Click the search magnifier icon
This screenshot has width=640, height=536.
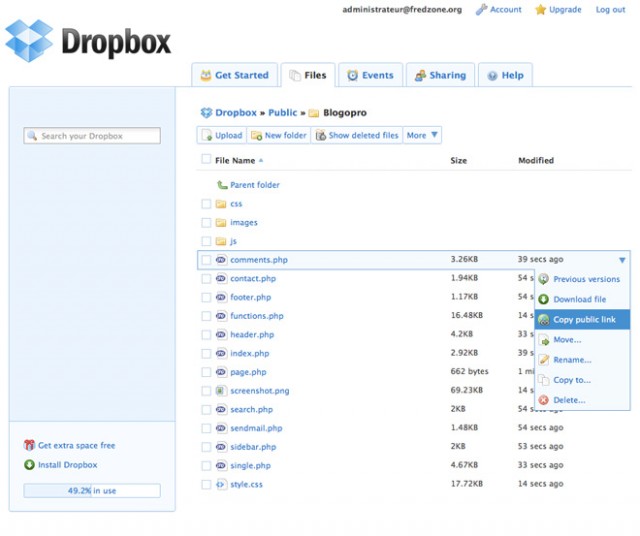[32, 136]
